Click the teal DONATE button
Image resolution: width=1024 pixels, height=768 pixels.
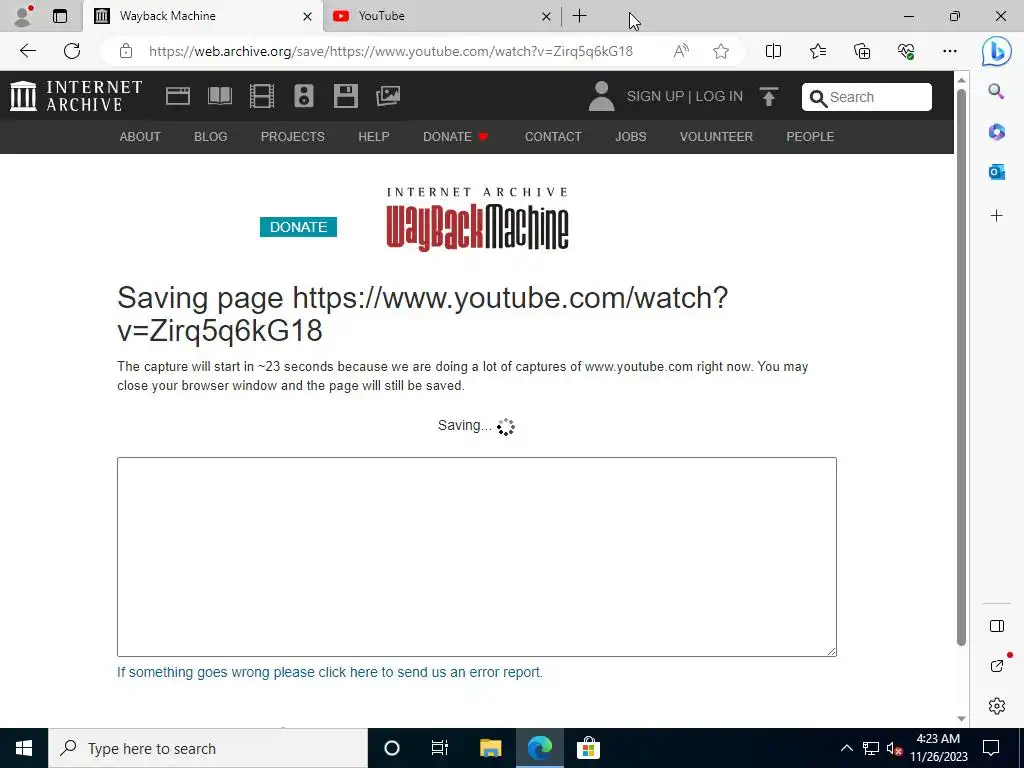[298, 227]
